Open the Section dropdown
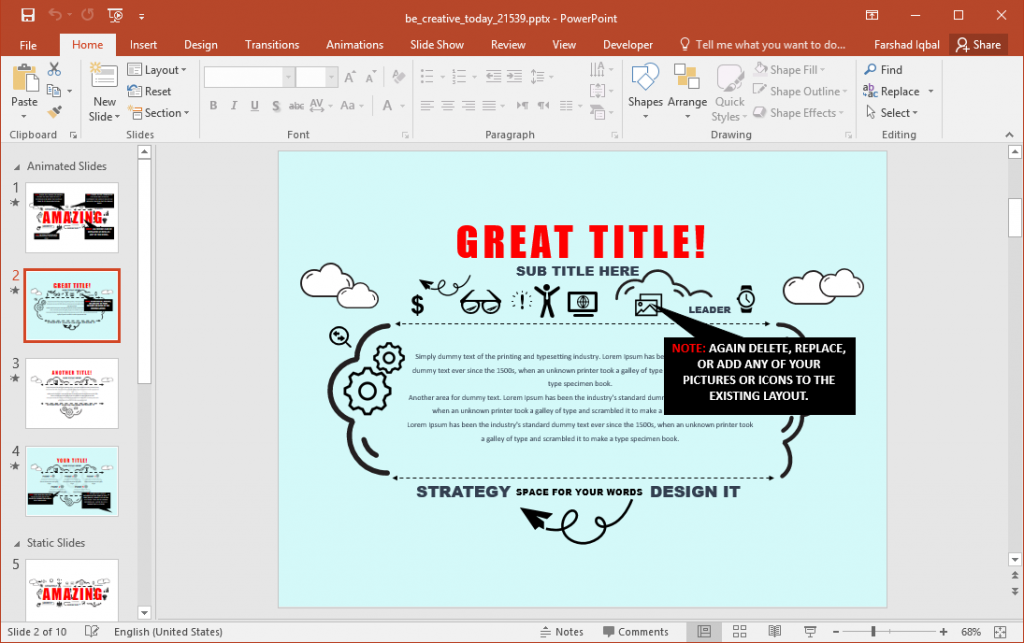 (158, 112)
